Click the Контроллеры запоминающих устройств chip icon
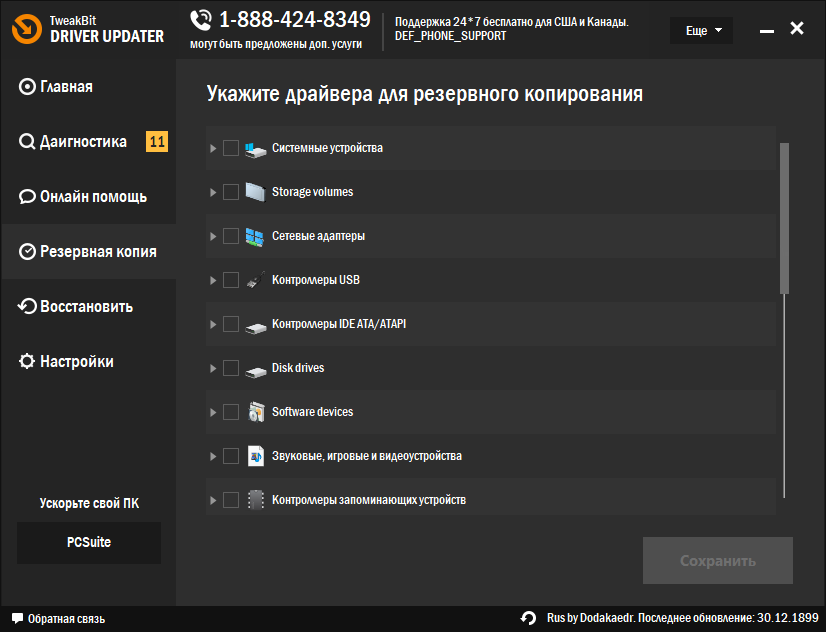Screen dimensions: 826x632 (x=255, y=500)
